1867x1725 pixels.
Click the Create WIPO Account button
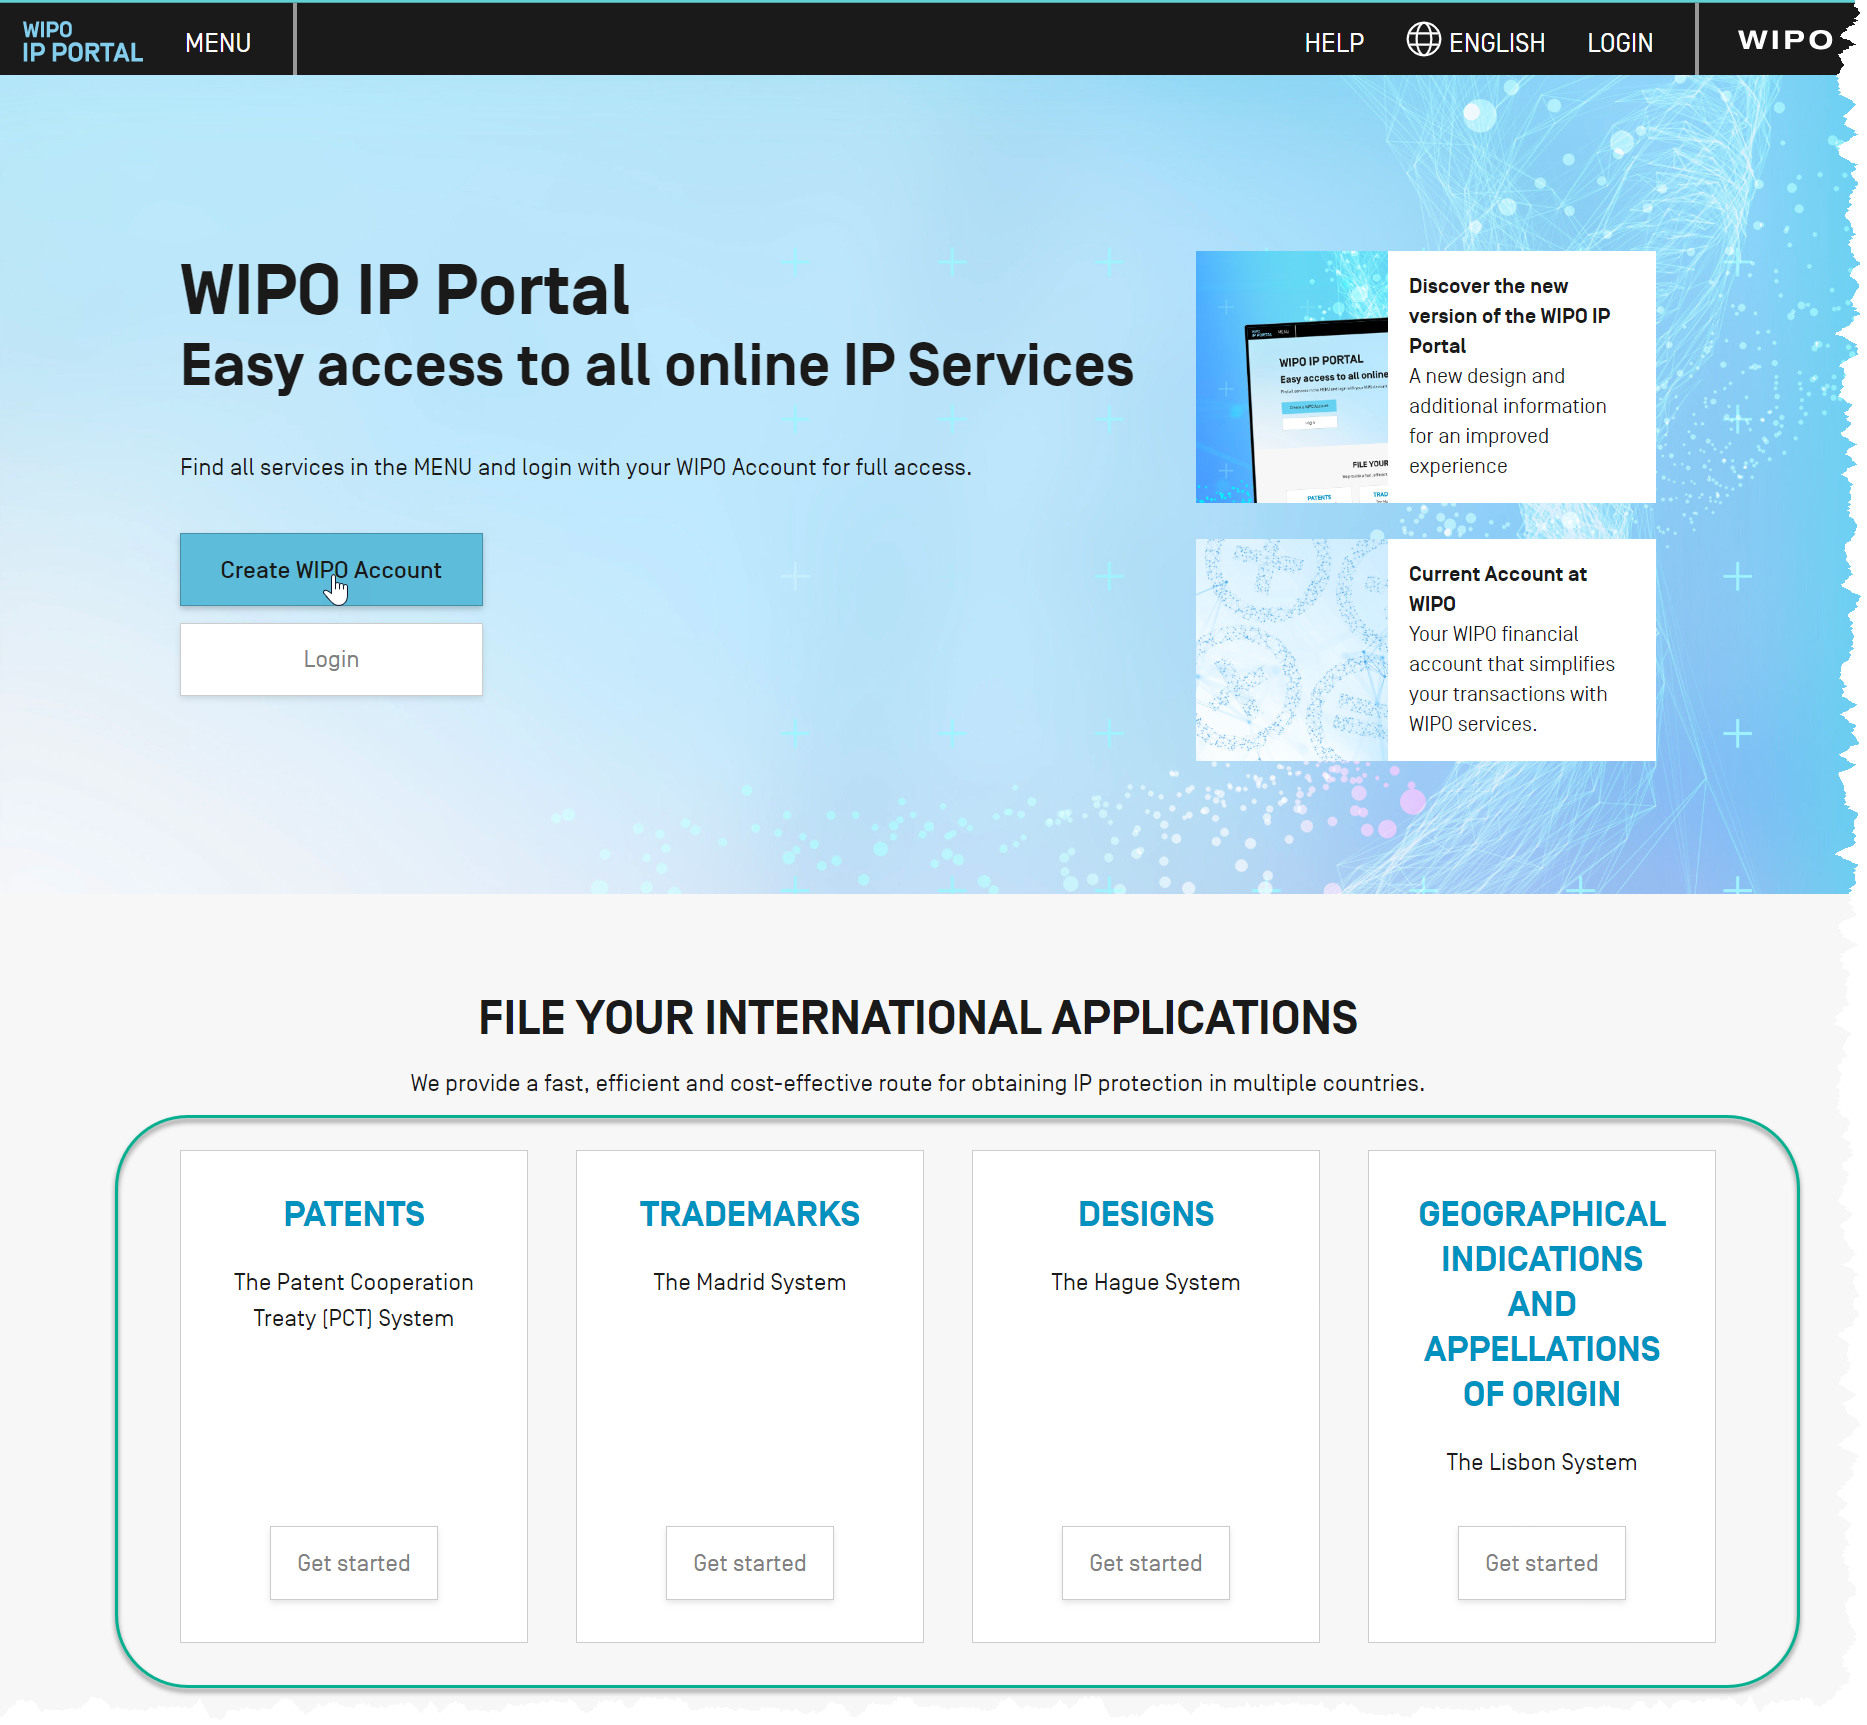(x=331, y=569)
